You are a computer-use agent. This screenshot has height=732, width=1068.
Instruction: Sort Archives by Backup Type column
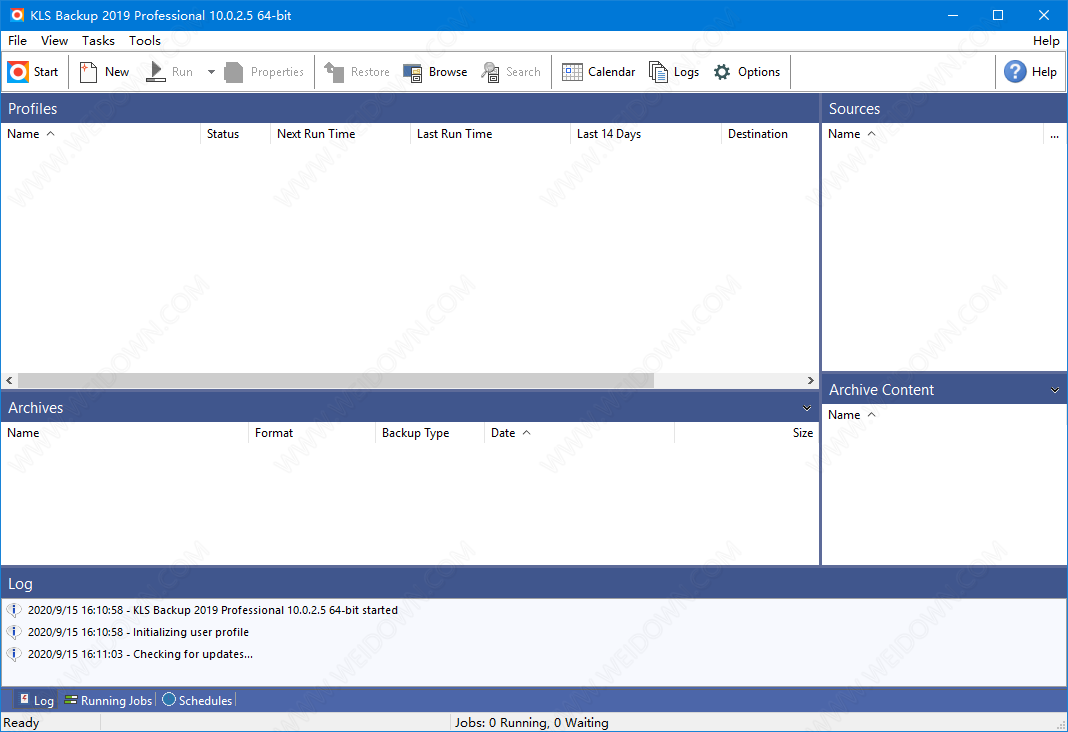[430, 433]
